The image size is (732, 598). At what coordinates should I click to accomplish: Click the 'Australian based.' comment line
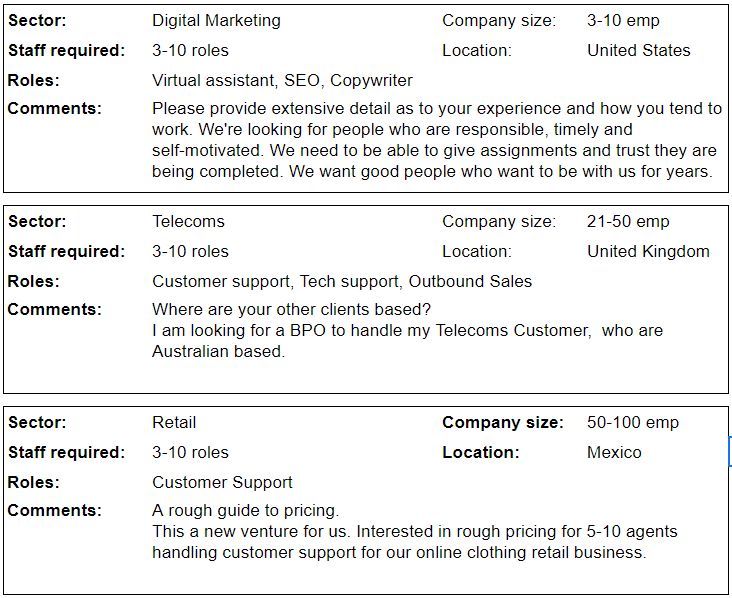(x=218, y=352)
